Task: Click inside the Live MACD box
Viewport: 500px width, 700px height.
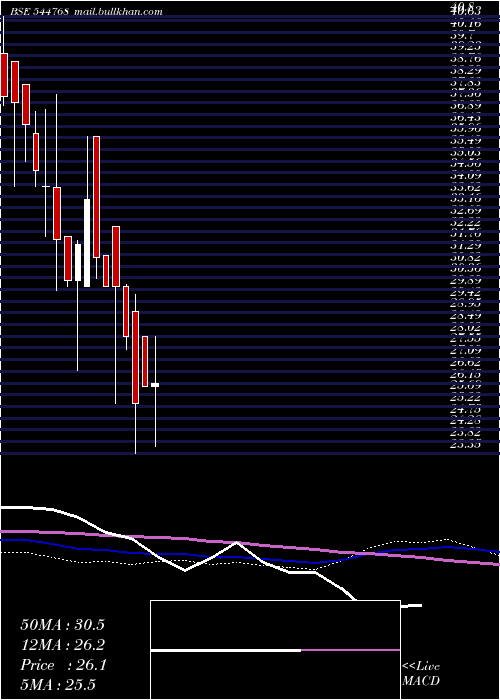Action: (275, 650)
